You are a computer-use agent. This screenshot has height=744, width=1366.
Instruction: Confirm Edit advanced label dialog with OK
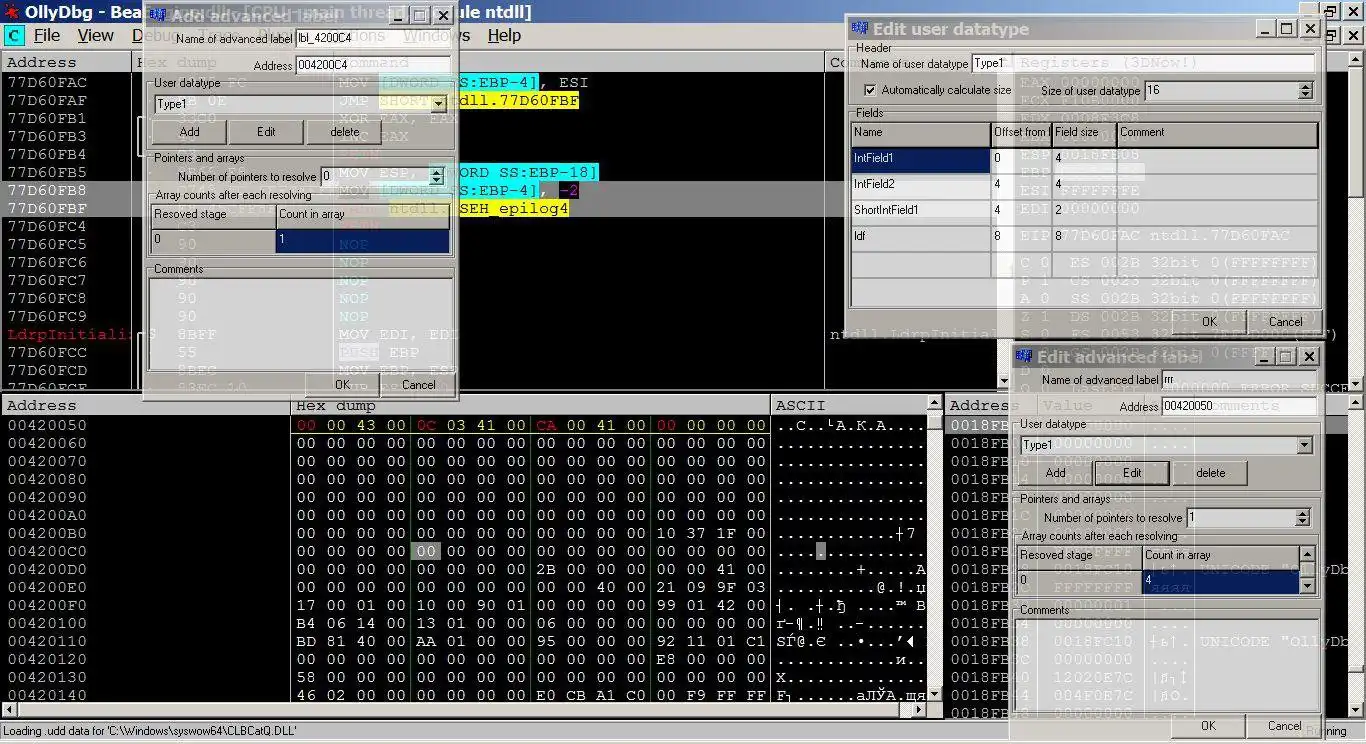[x=1208, y=726]
